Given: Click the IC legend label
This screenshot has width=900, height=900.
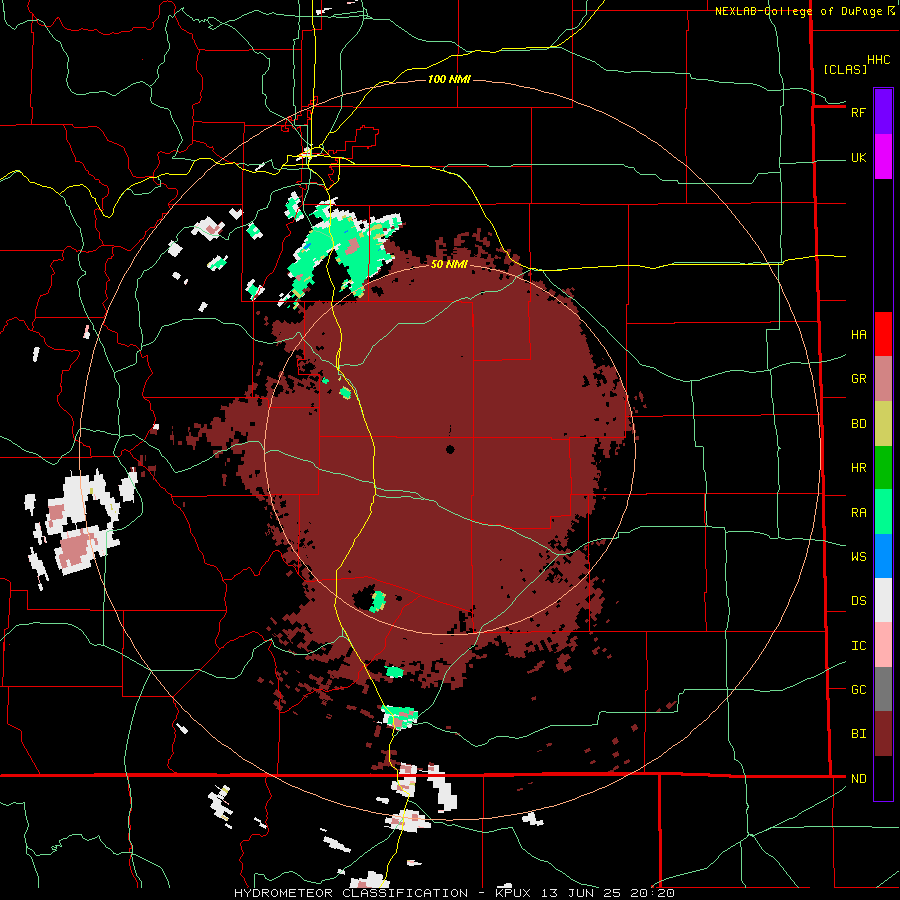Looking at the screenshot, I should click(858, 646).
